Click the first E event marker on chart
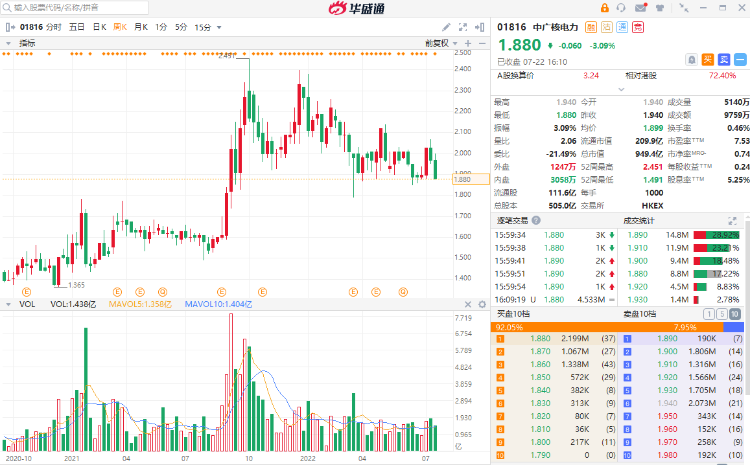Image resolution: width=750 pixels, height=465 pixels. pyautogui.click(x=26, y=292)
